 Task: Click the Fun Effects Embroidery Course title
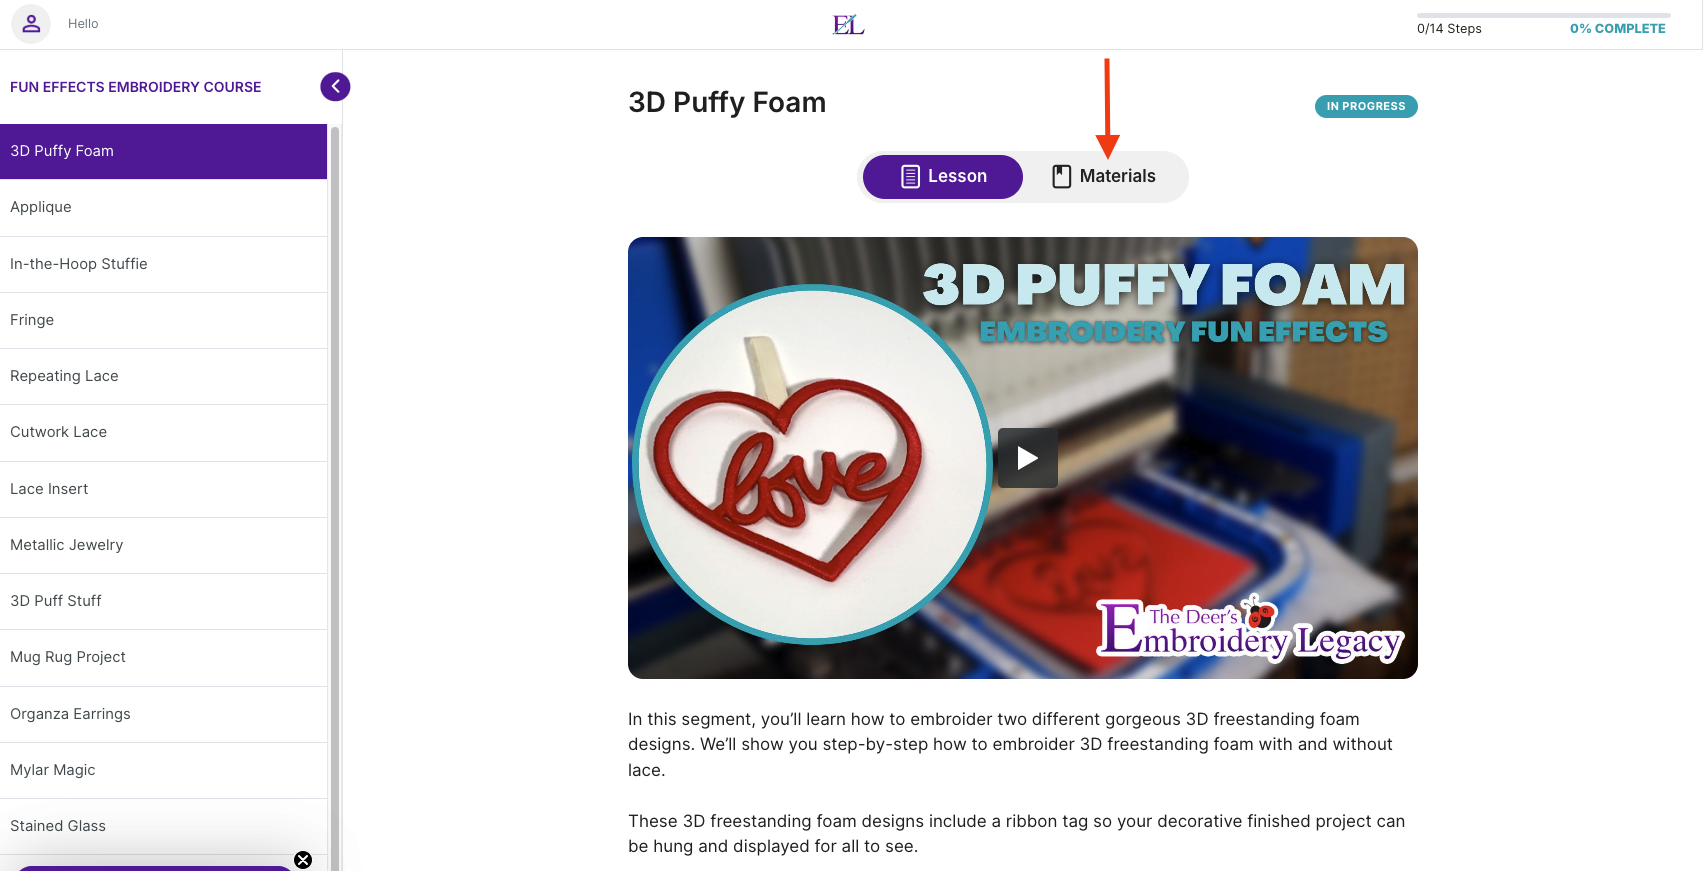click(x=136, y=87)
